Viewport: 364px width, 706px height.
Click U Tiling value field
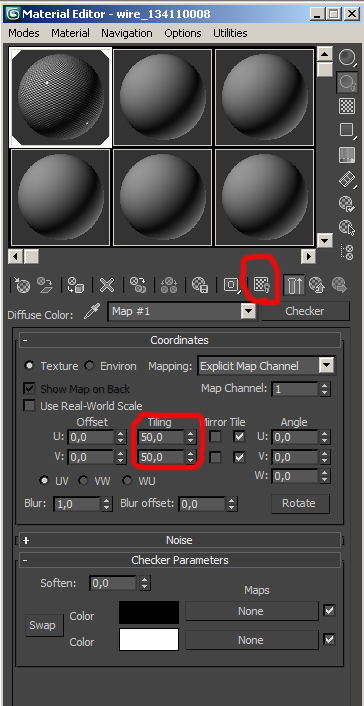(x=162, y=437)
